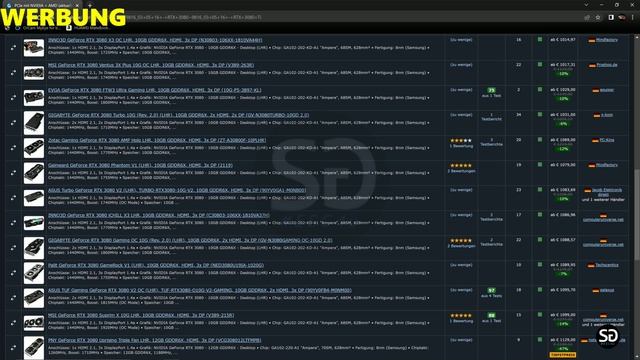Click compare icon for MSI RTX 3080 Ventus 3X

tap(13, 73)
